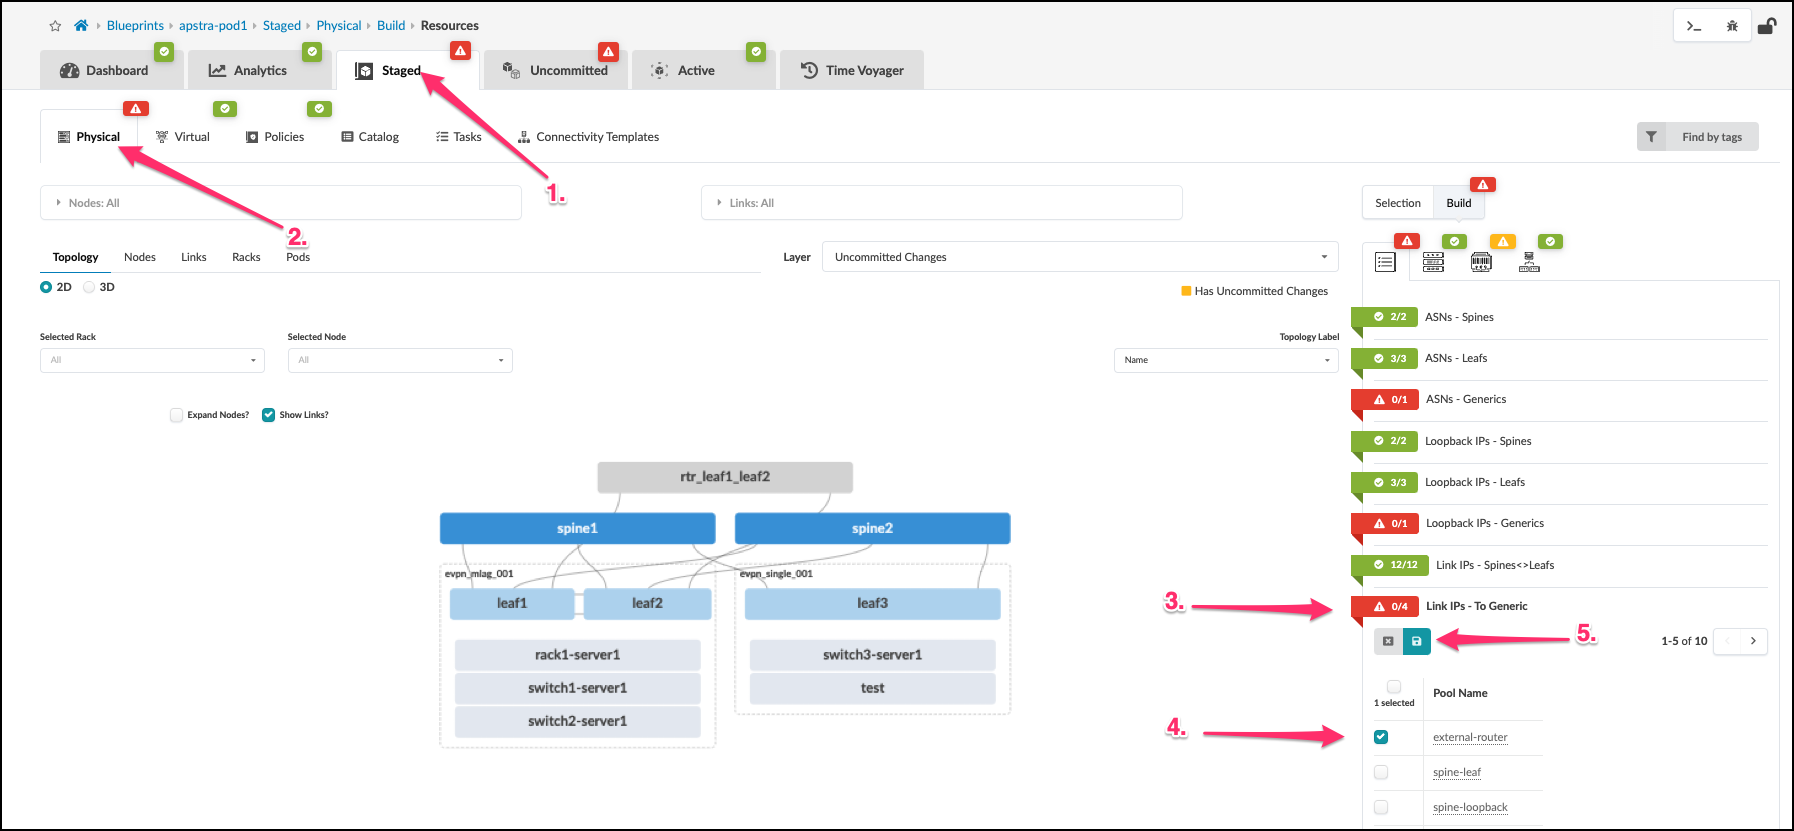Image resolution: width=1794 pixels, height=831 pixels.
Task: Click the Find by tags button
Action: 1698,137
